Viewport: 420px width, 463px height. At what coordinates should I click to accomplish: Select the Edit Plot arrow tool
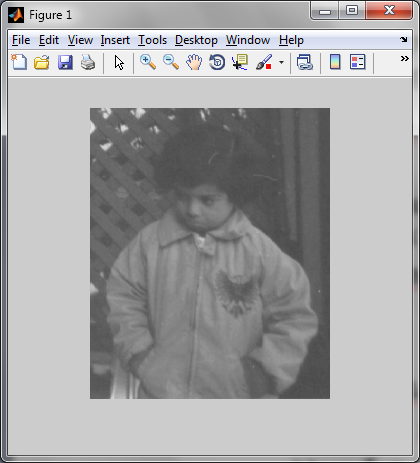(119, 62)
